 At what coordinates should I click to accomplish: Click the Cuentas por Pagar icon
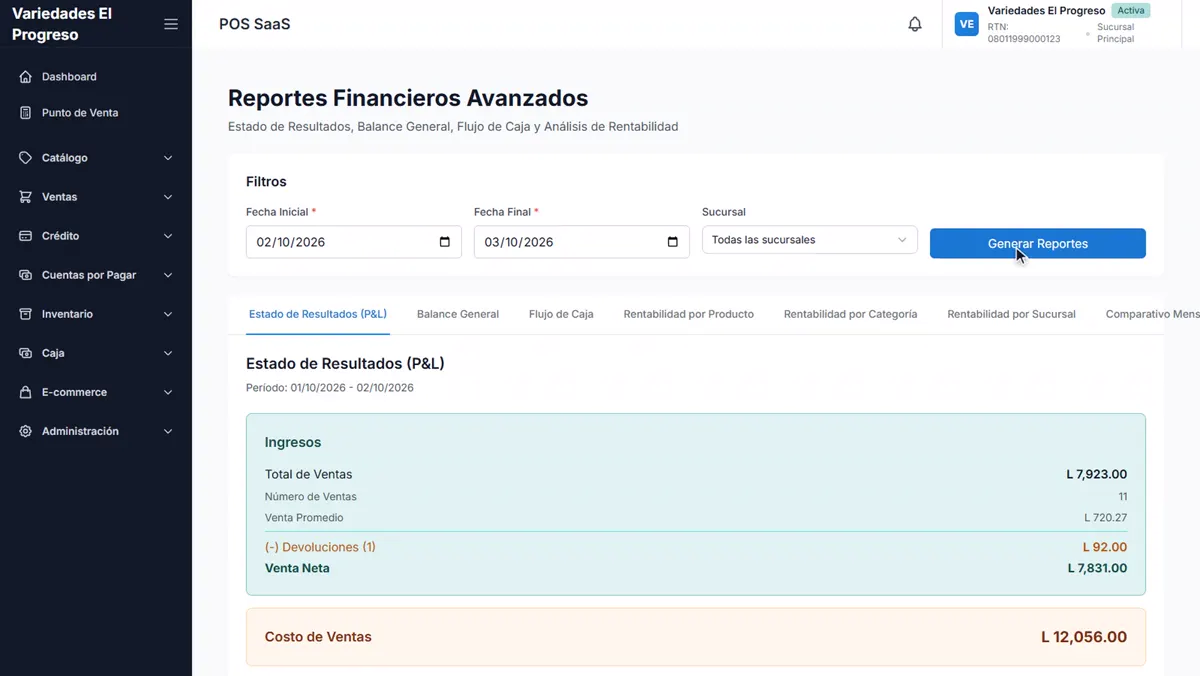click(x=26, y=275)
